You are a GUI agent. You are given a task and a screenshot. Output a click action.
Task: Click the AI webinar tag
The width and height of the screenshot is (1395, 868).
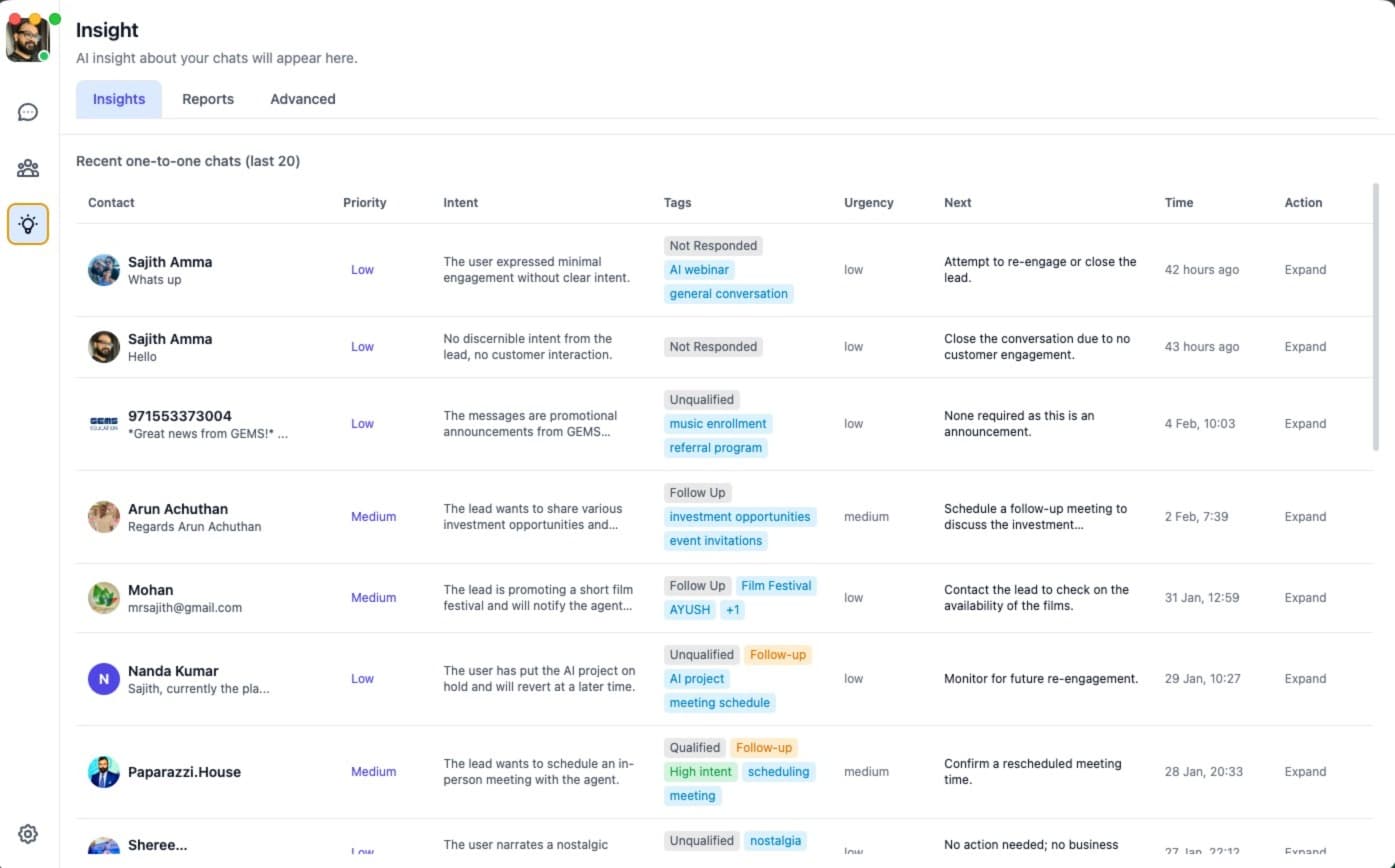point(698,269)
